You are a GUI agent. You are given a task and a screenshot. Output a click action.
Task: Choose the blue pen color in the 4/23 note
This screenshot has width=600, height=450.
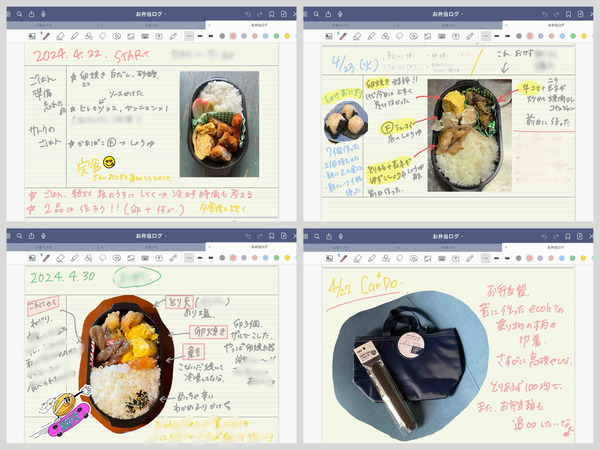coord(562,36)
